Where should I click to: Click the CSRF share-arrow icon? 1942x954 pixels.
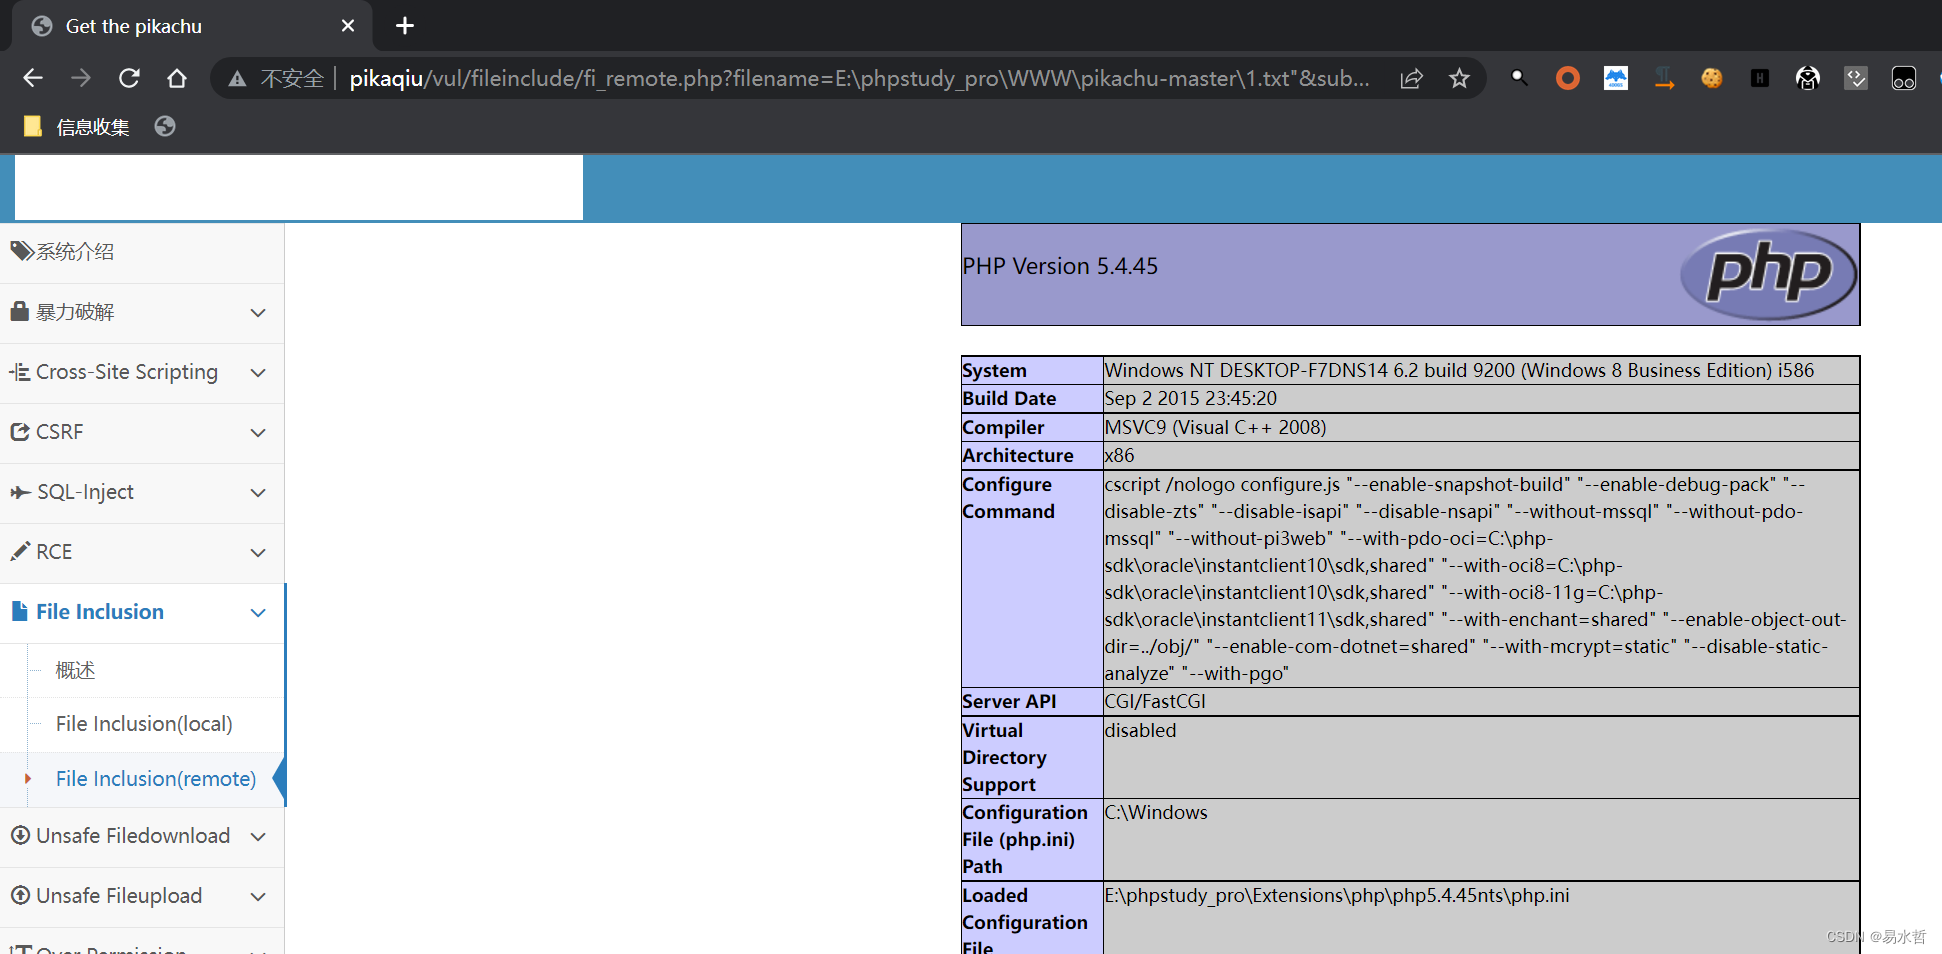coord(20,431)
